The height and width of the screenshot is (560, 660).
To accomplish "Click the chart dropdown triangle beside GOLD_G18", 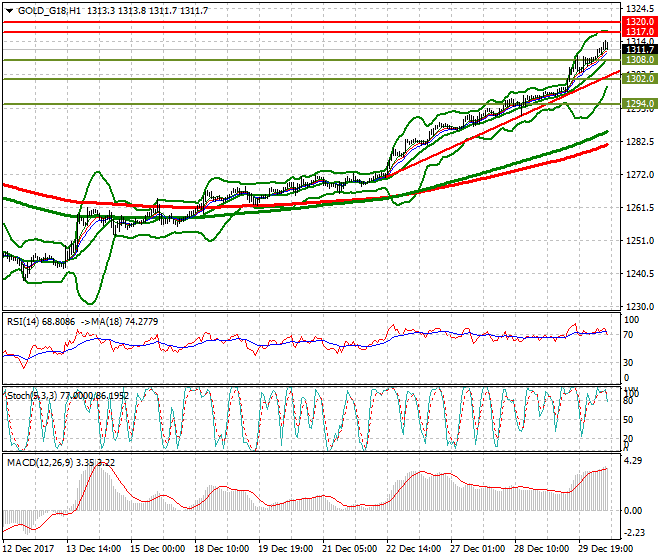I will click(9, 11).
